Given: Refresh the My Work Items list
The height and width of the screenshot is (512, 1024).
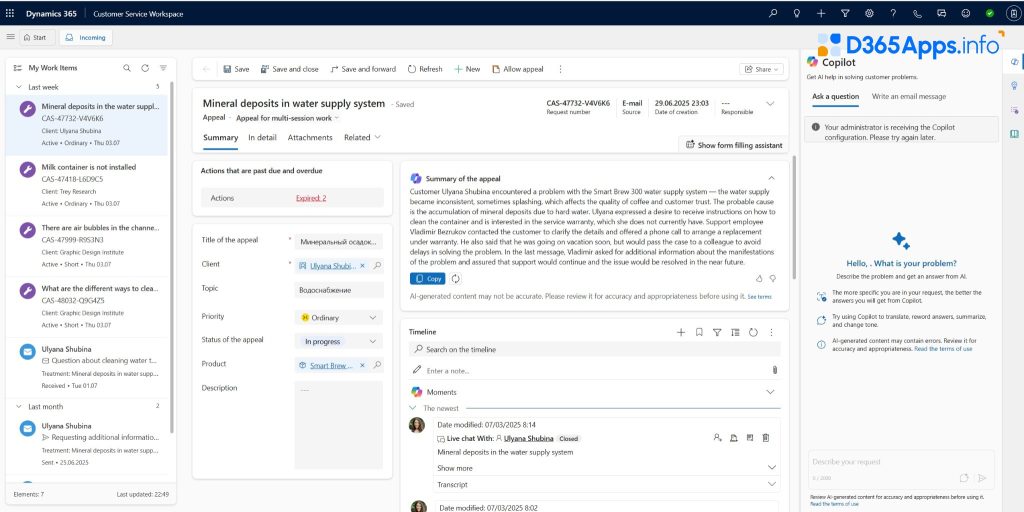Looking at the screenshot, I should point(145,68).
